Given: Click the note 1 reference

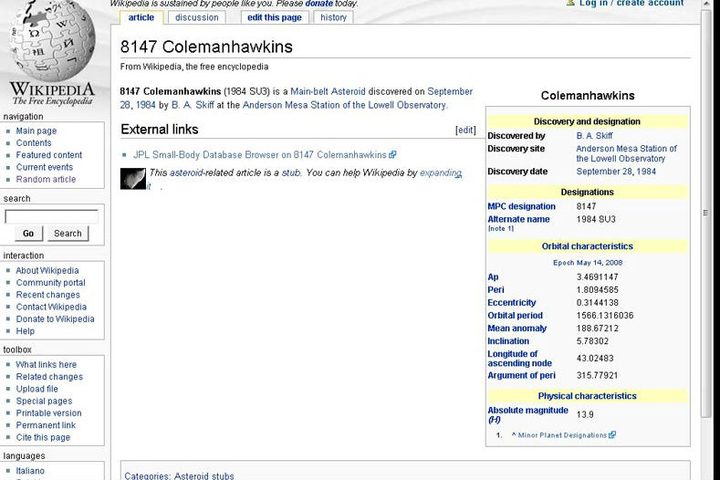Looking at the screenshot, I should (501, 229).
